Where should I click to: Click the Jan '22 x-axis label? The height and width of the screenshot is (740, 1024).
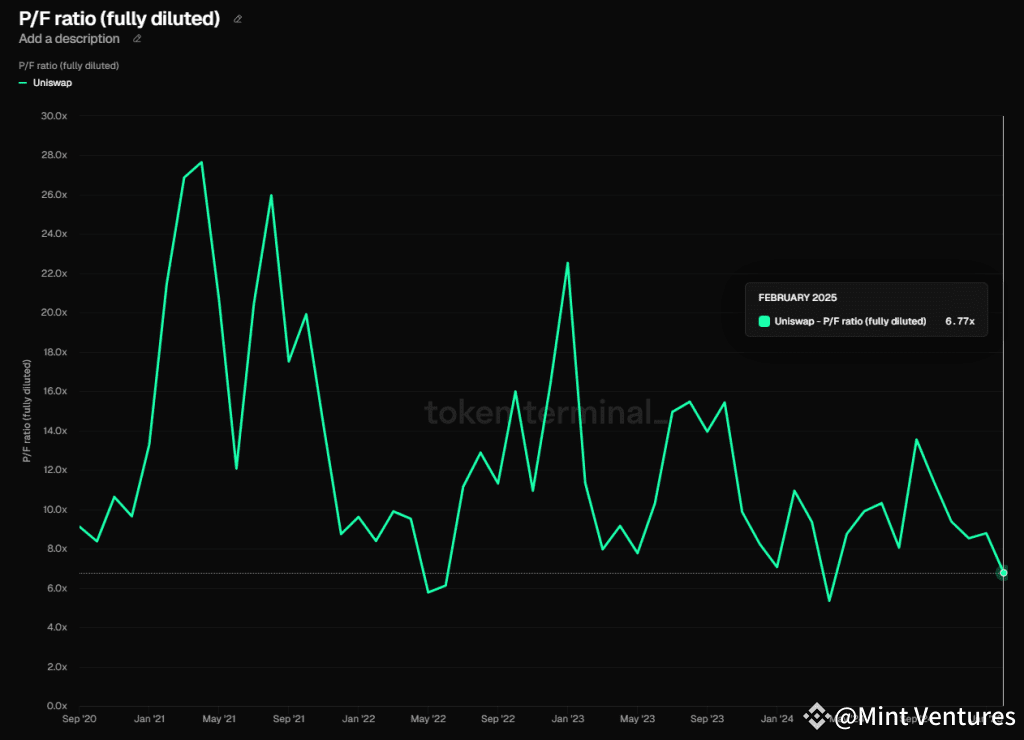click(x=359, y=719)
